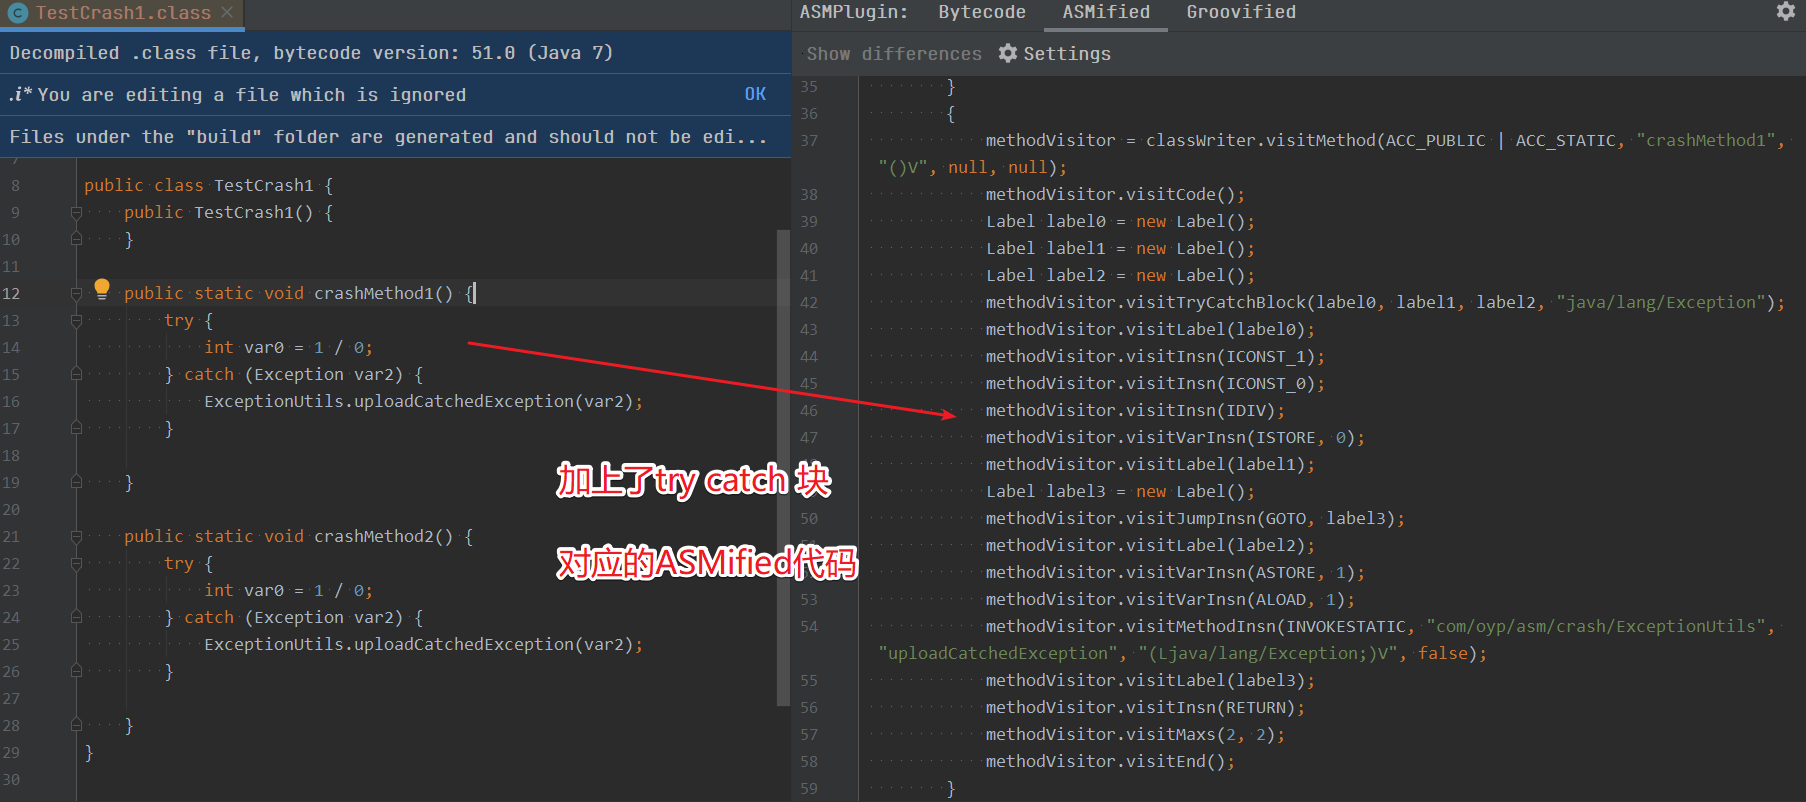Open ASM plugin Settings label

pyautogui.click(x=1067, y=54)
